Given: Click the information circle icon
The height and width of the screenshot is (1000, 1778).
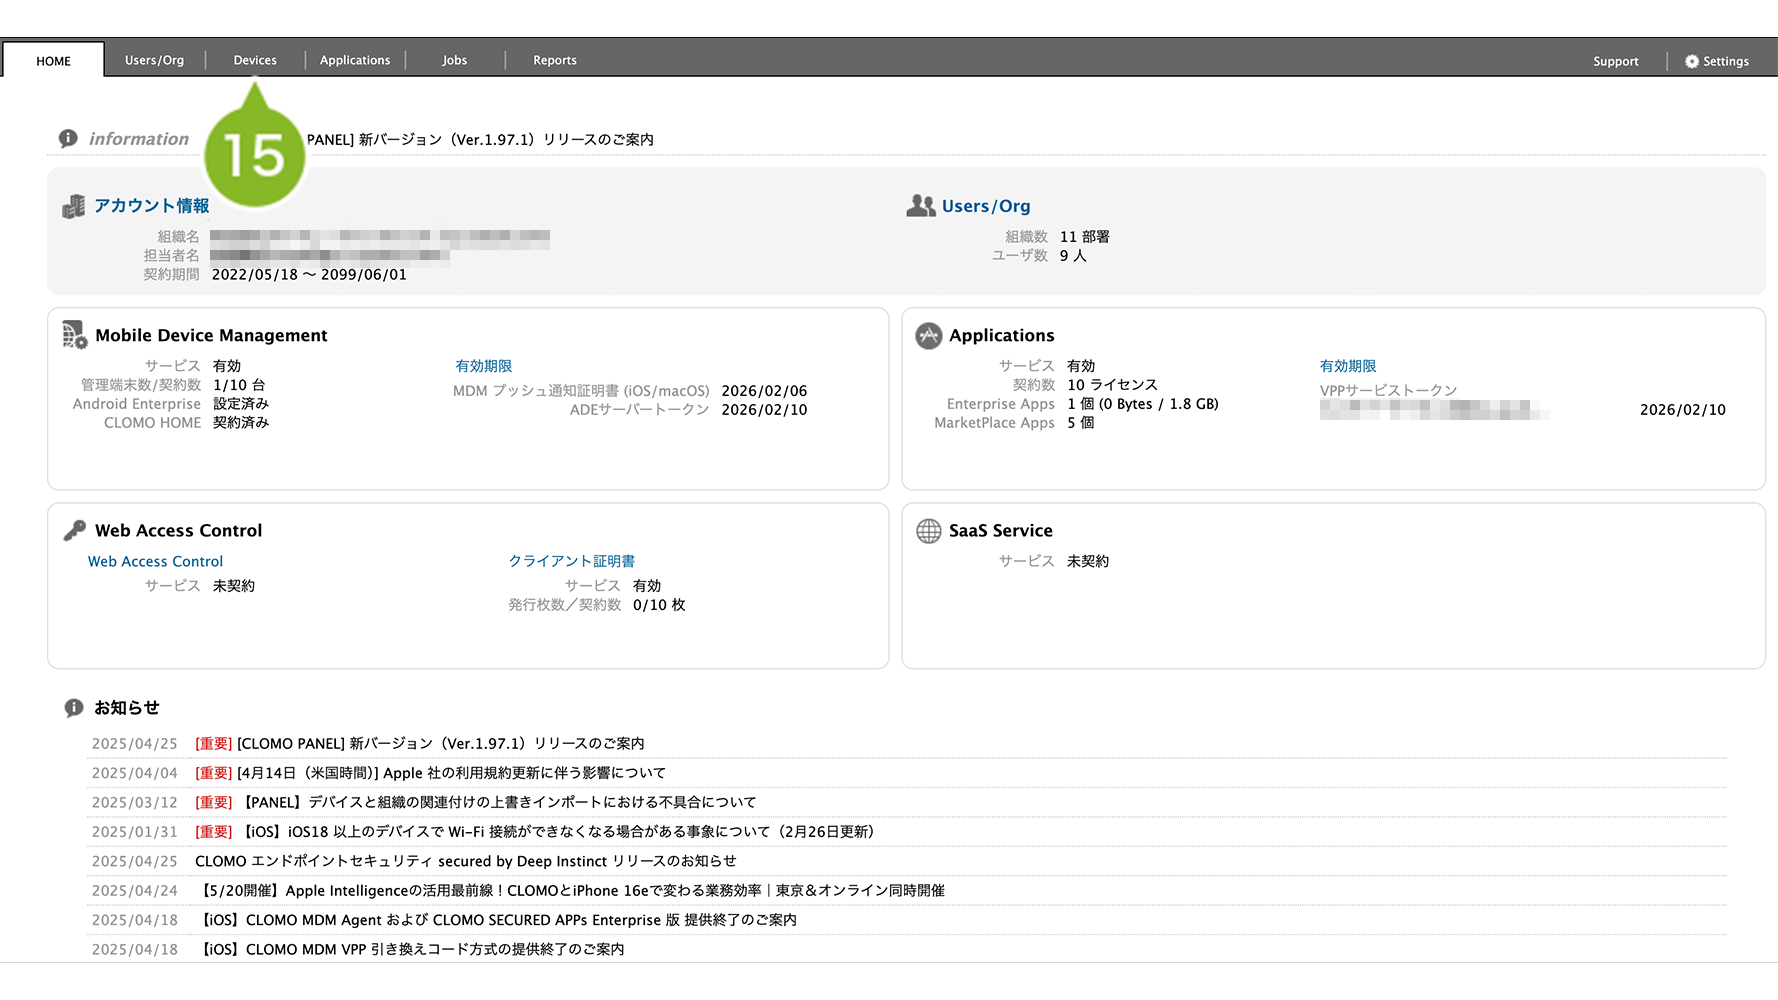Looking at the screenshot, I should [68, 138].
